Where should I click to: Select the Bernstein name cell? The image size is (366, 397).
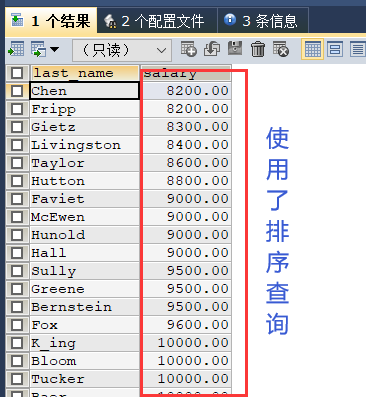85,307
